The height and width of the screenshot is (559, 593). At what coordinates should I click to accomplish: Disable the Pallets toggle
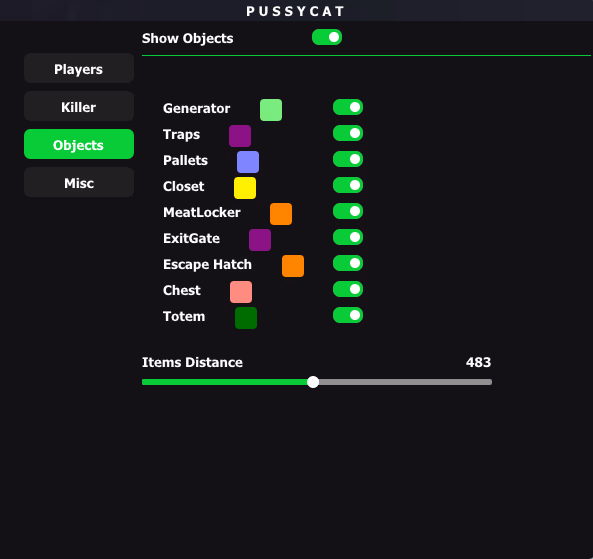click(348, 159)
